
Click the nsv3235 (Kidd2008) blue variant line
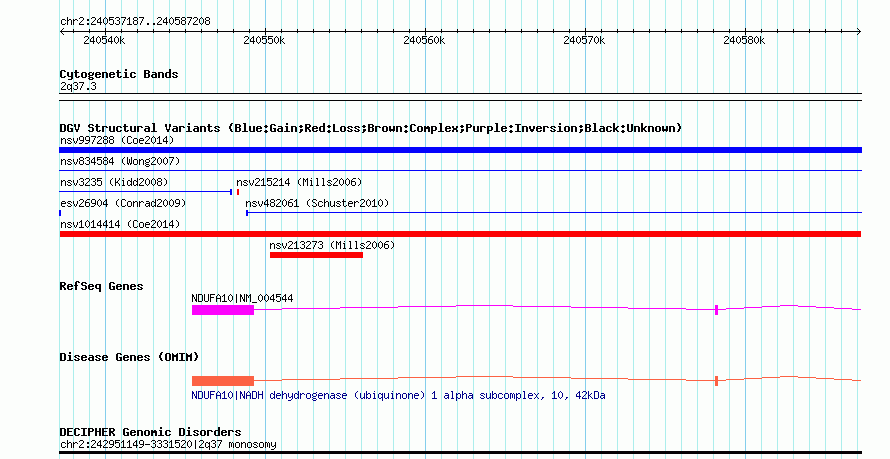click(x=146, y=192)
